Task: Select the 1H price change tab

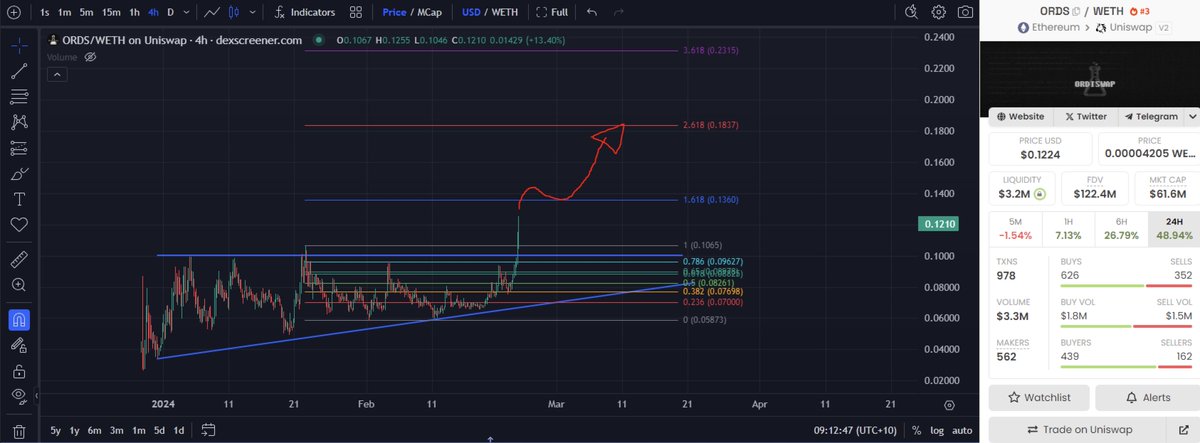Action: (x=1066, y=228)
